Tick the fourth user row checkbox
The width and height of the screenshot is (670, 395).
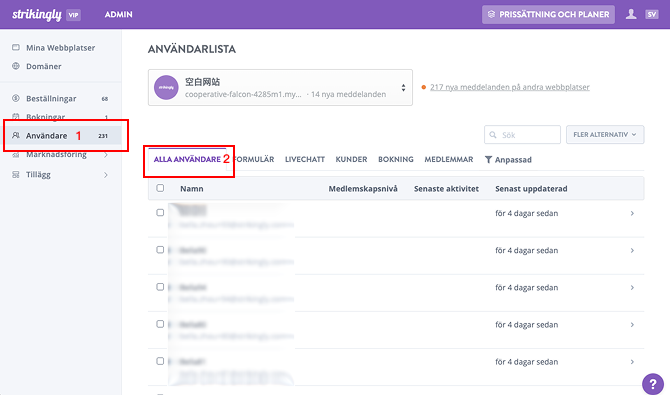point(160,324)
